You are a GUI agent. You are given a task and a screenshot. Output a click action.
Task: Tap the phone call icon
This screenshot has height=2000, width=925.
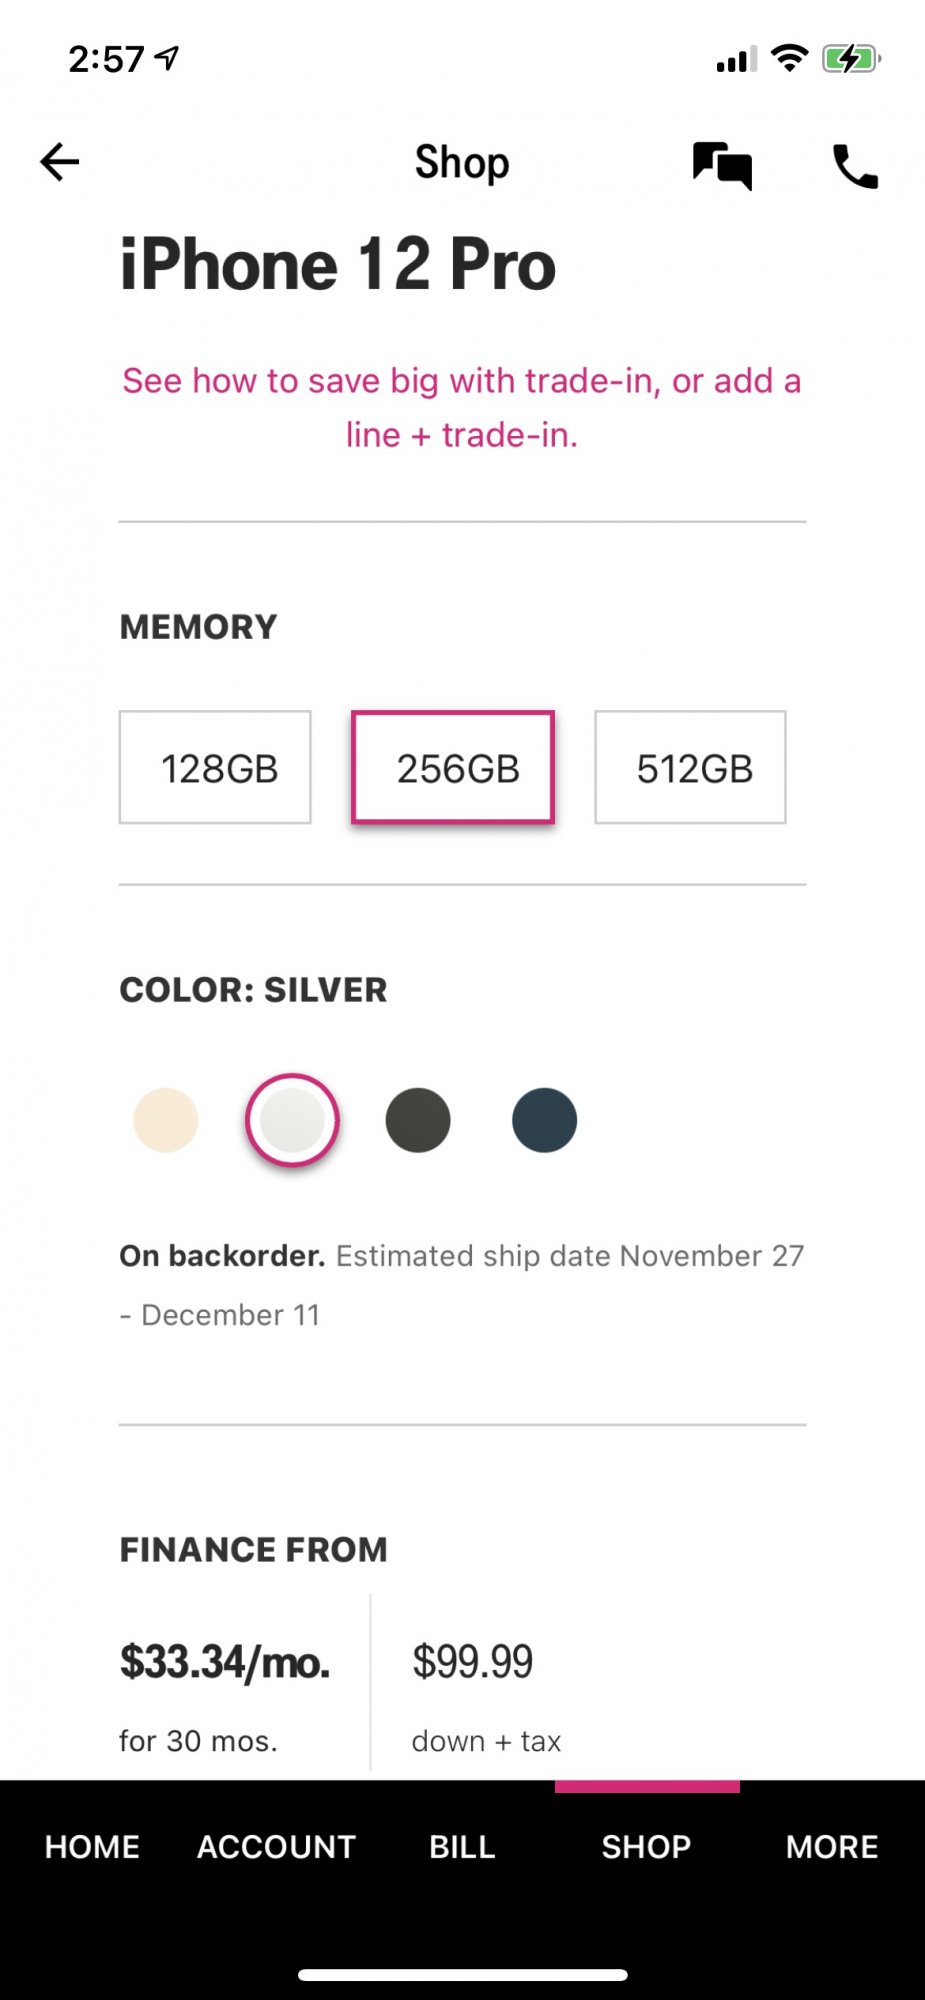855,166
